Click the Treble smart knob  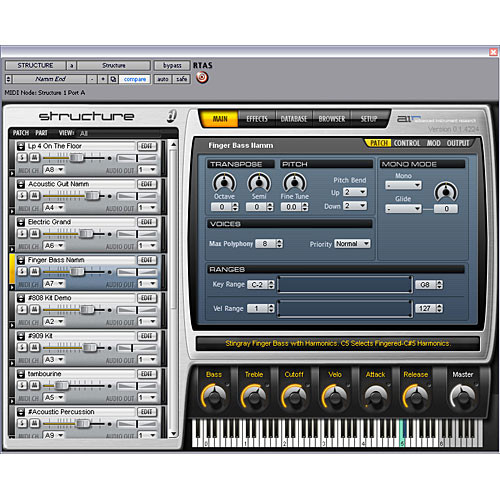tap(254, 396)
